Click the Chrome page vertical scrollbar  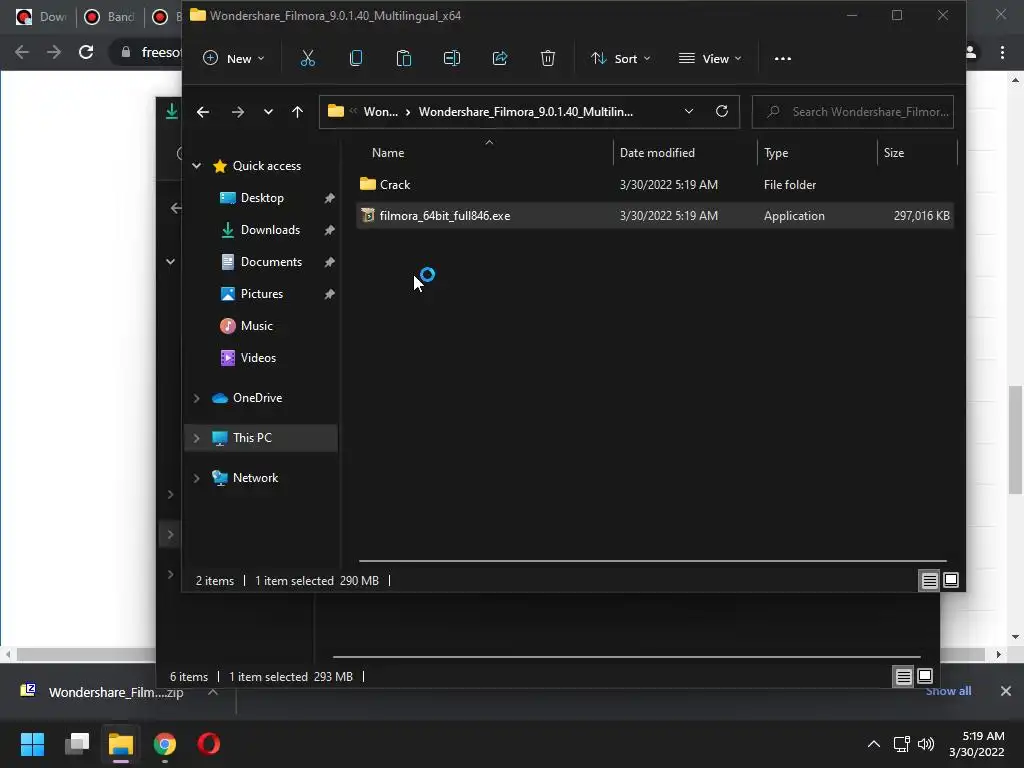click(x=1015, y=440)
